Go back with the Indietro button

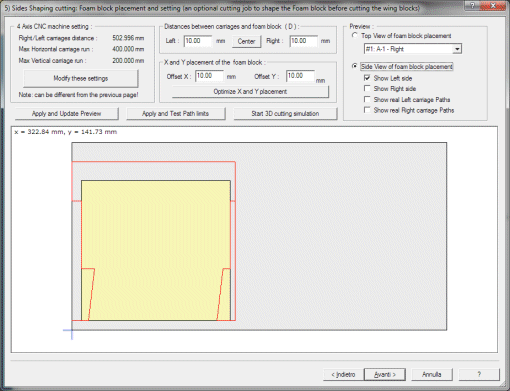click(x=343, y=375)
